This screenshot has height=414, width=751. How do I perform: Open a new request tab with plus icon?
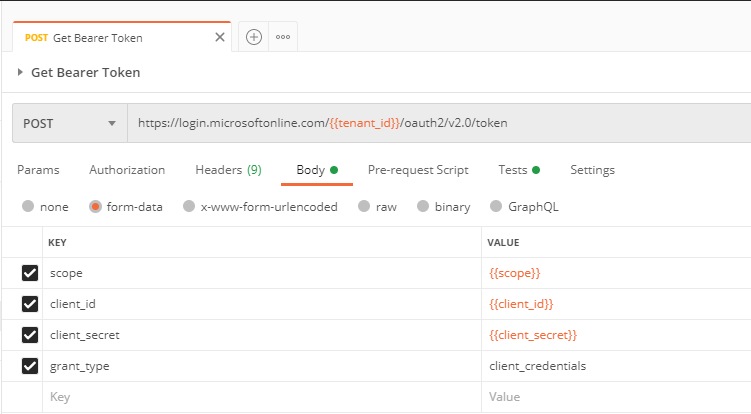(x=254, y=37)
